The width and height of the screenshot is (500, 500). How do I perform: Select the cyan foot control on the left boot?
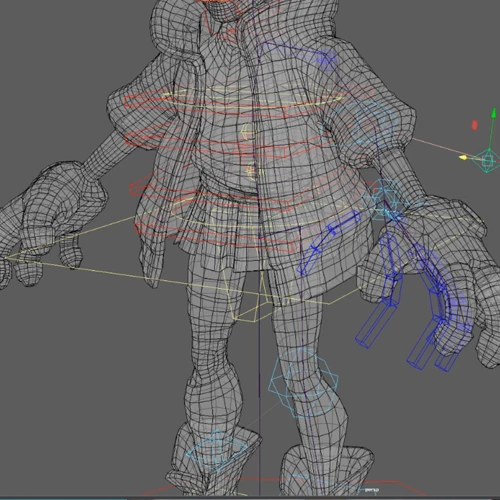[217, 451]
